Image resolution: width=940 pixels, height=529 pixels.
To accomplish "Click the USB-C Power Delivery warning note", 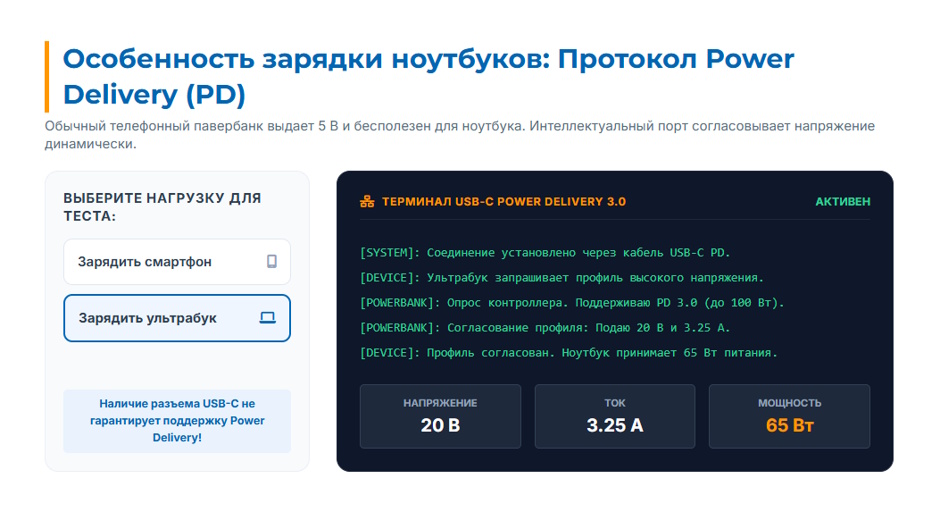I will point(177,421).
